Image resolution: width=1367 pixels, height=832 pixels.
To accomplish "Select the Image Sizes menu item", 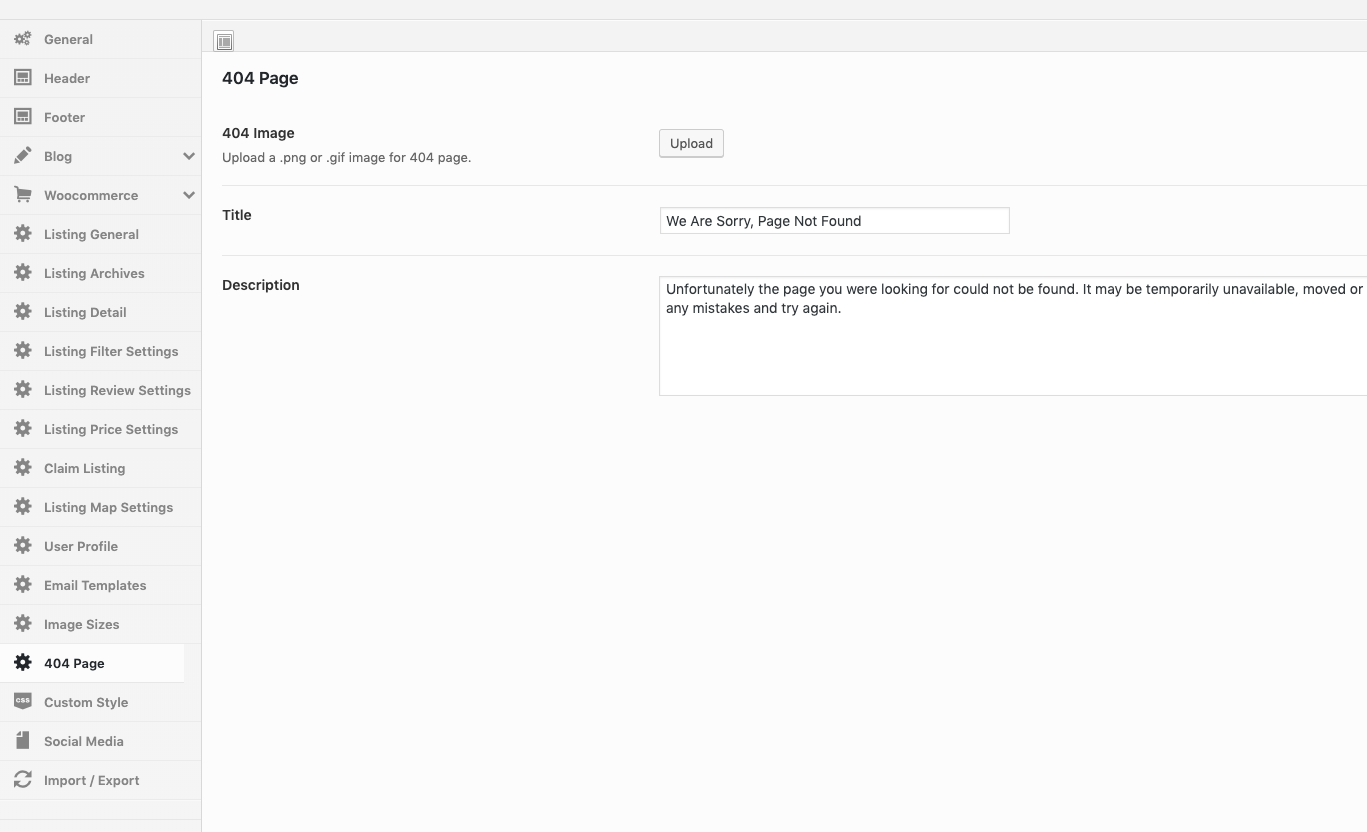I will [81, 624].
